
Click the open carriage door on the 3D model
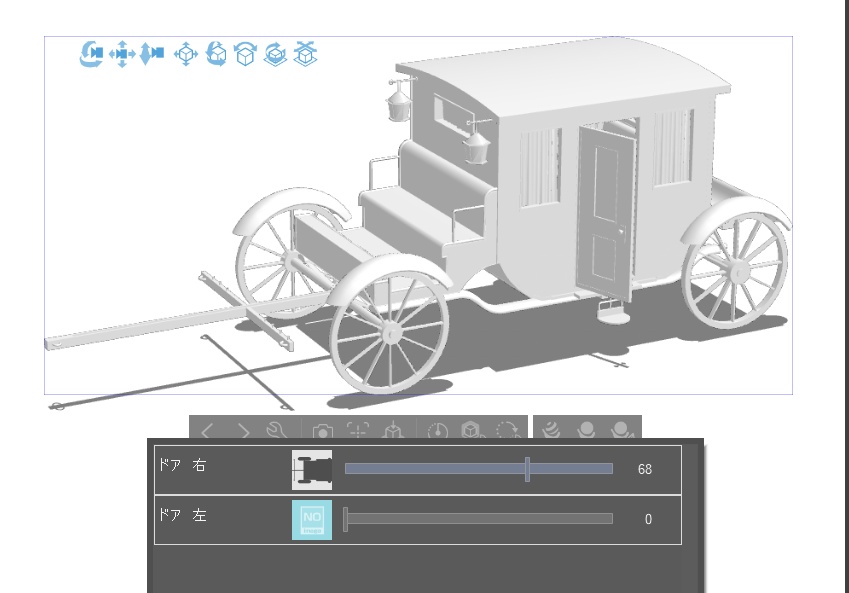(604, 212)
